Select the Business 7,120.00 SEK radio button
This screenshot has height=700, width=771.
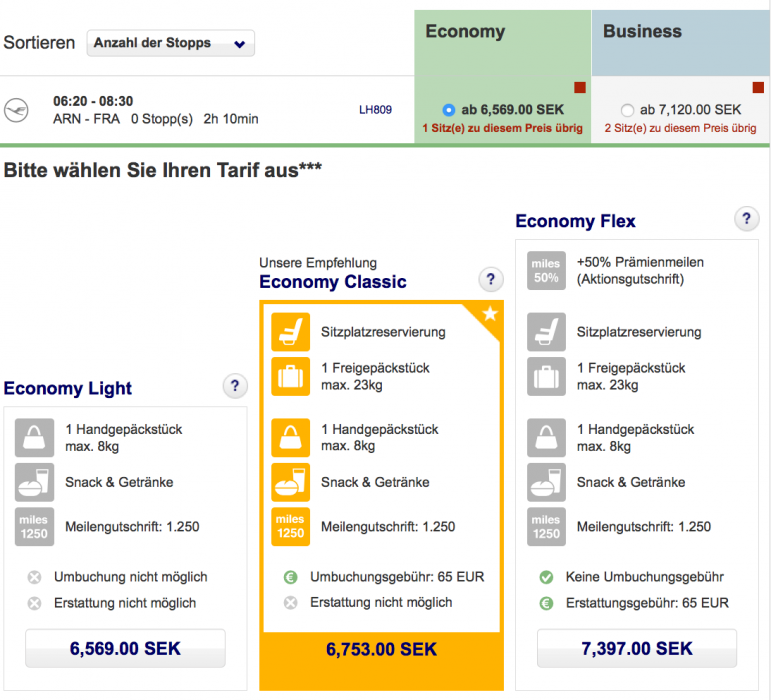point(627,110)
